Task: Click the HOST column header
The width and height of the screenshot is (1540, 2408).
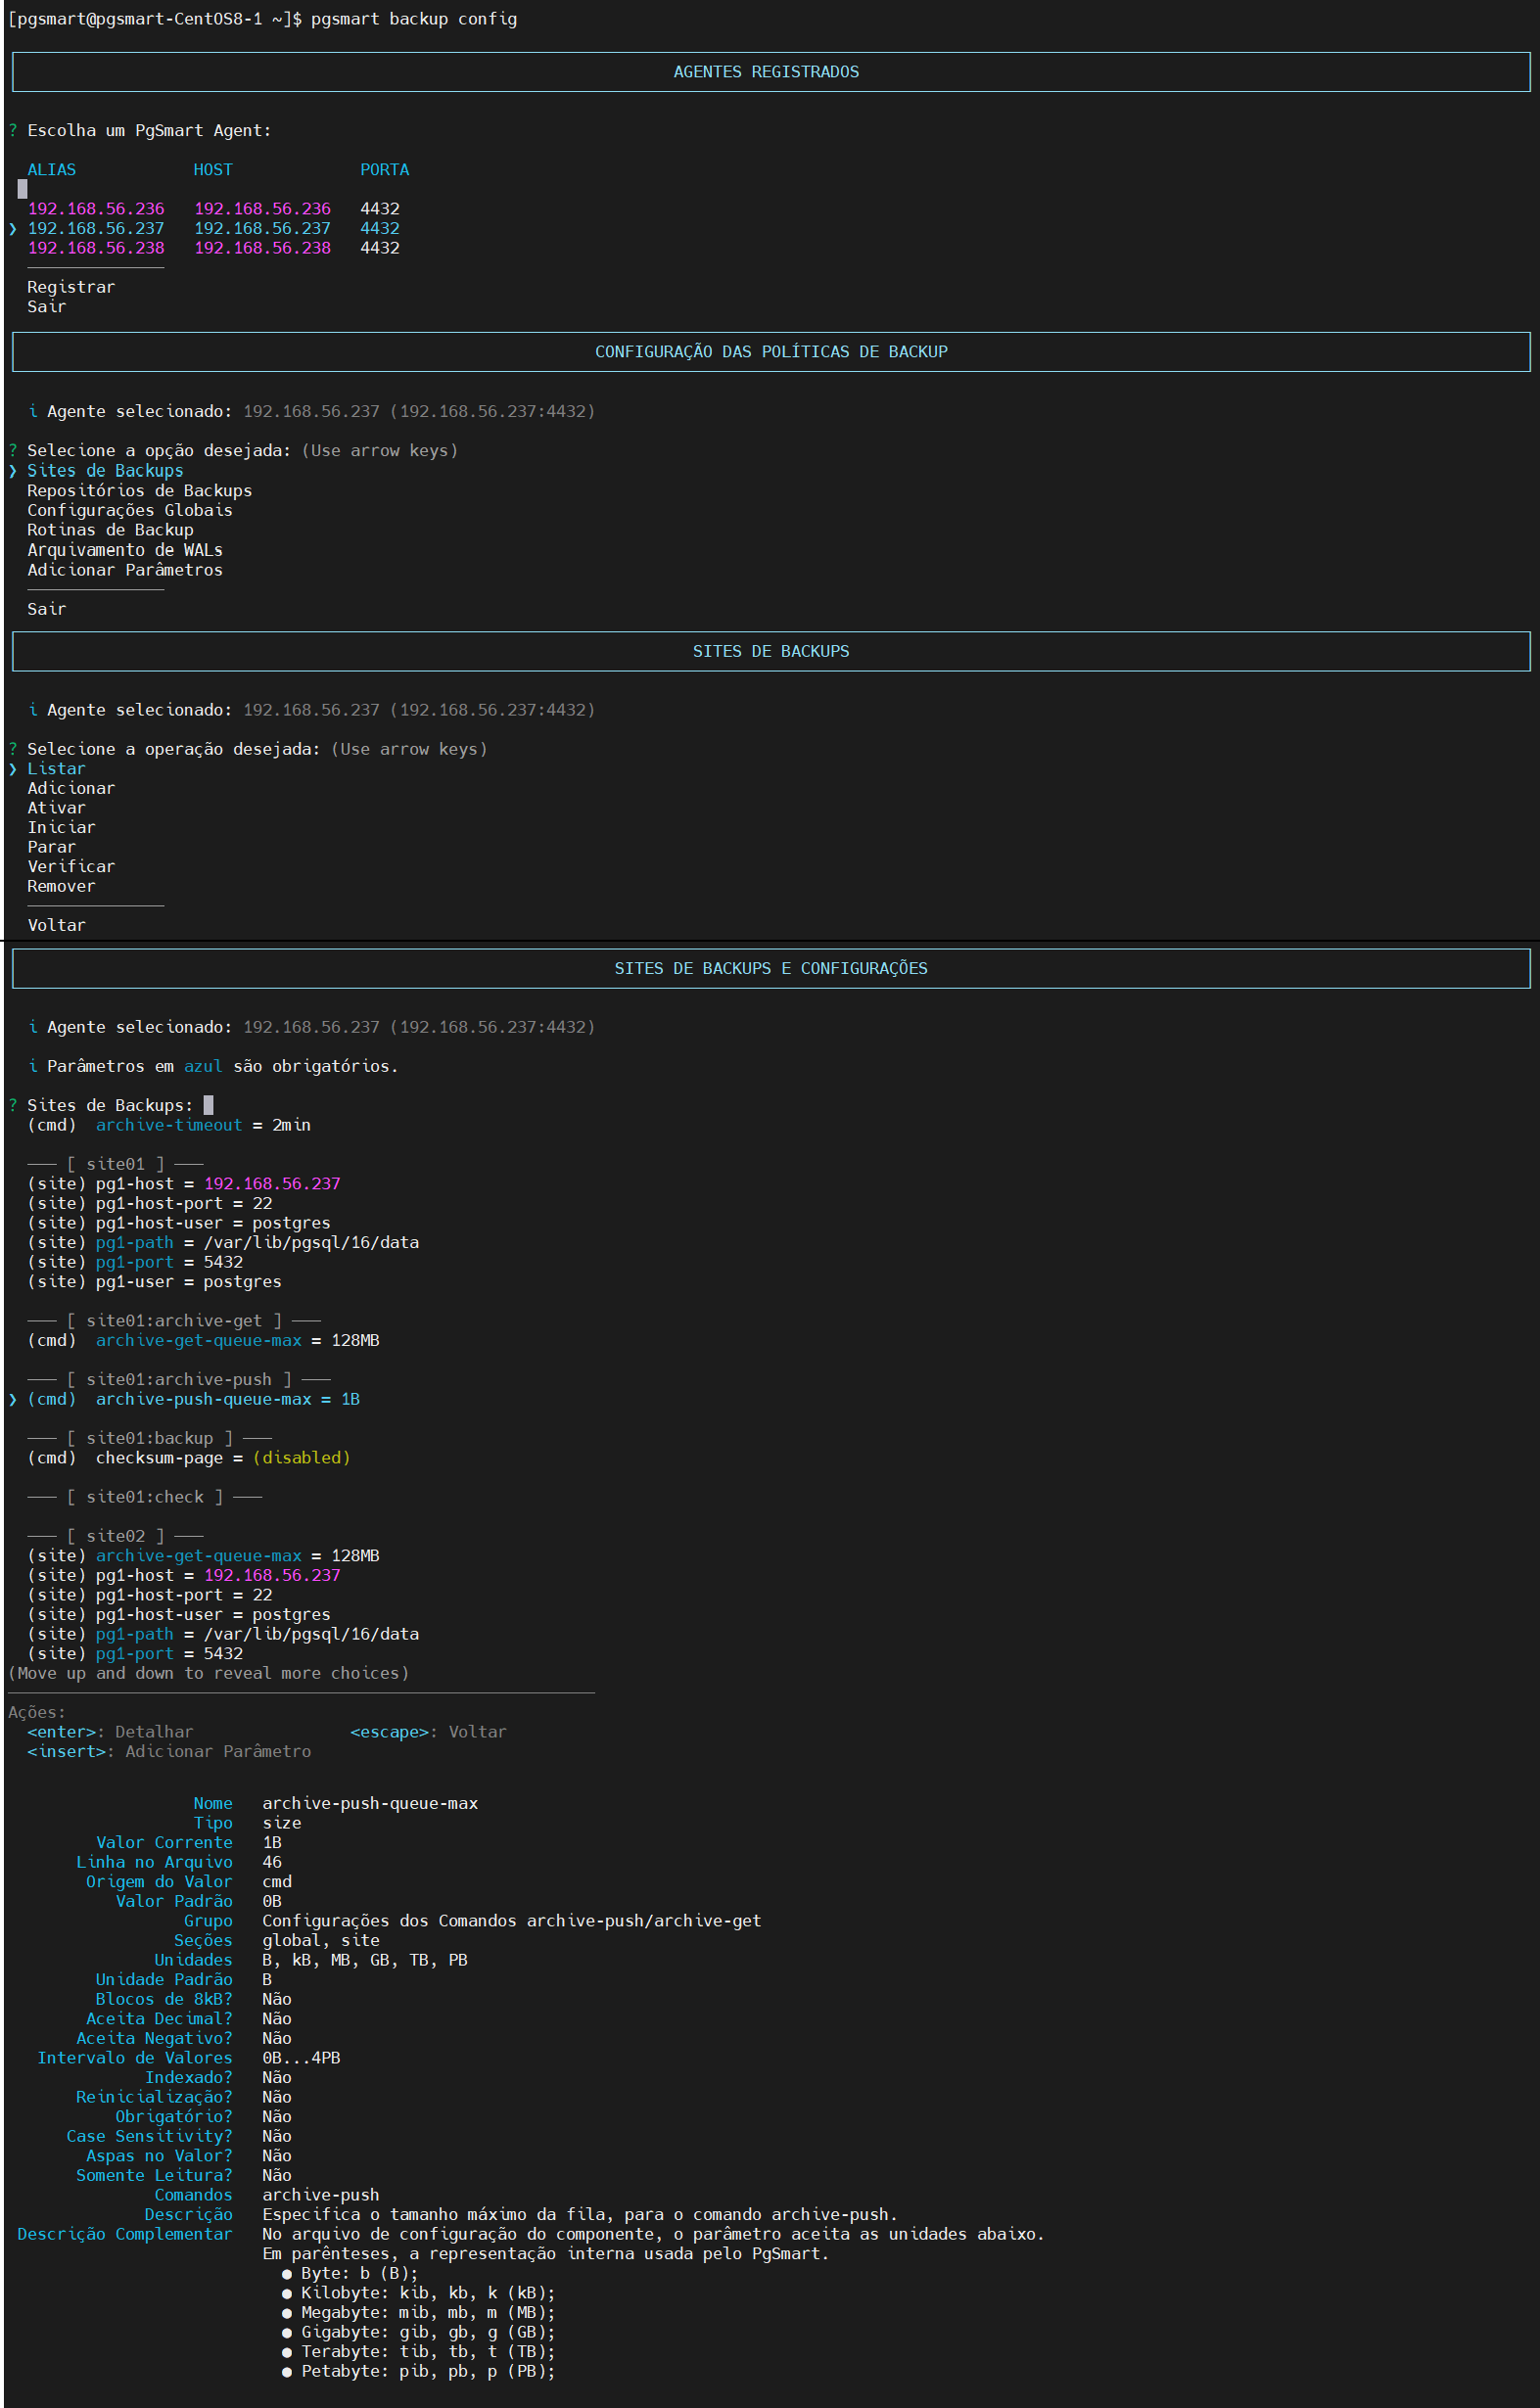Action: 213,170
